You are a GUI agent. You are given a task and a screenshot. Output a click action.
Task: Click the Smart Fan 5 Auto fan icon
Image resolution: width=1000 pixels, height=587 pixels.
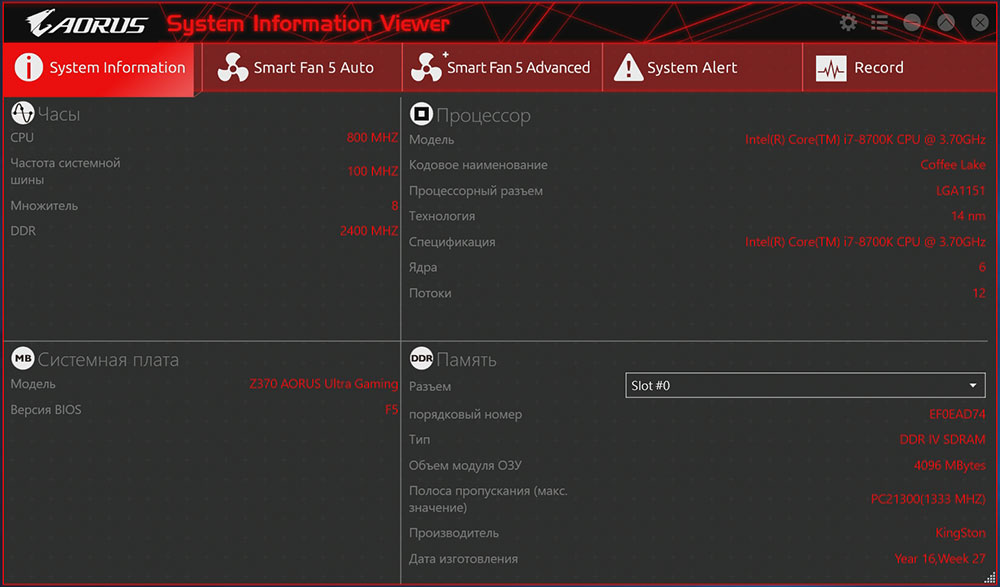[233, 68]
